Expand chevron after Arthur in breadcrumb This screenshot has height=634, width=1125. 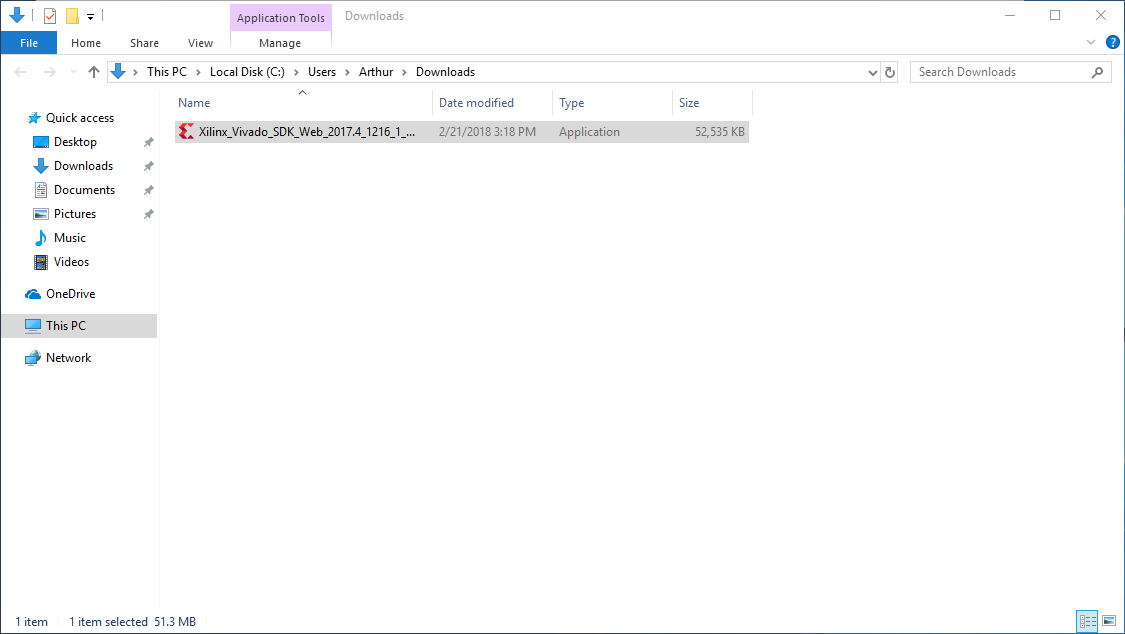tap(405, 72)
